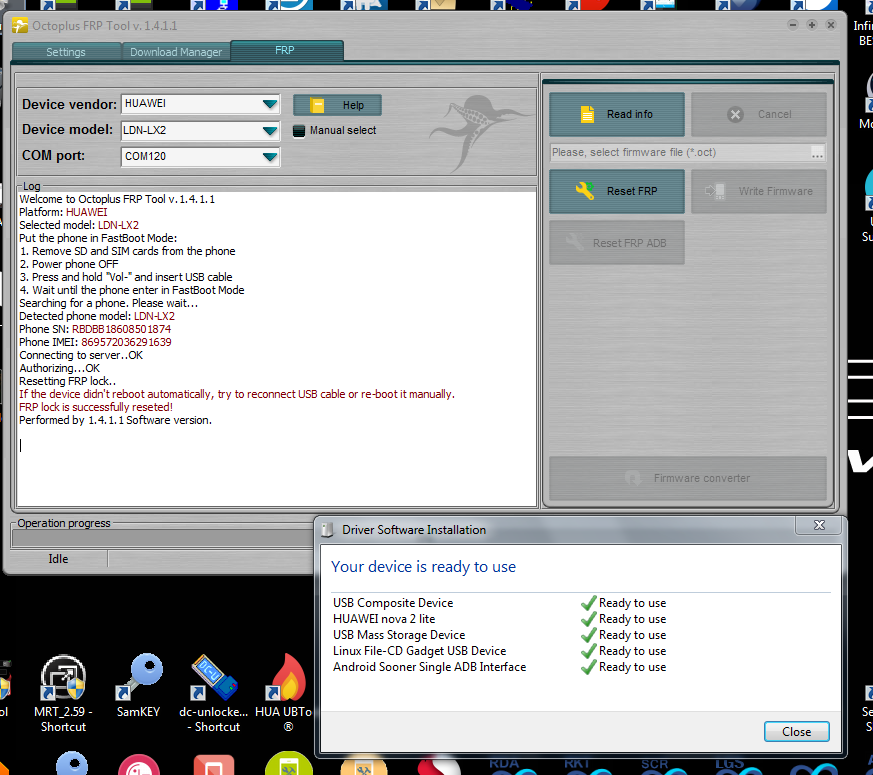Click the Help button

click(337, 105)
